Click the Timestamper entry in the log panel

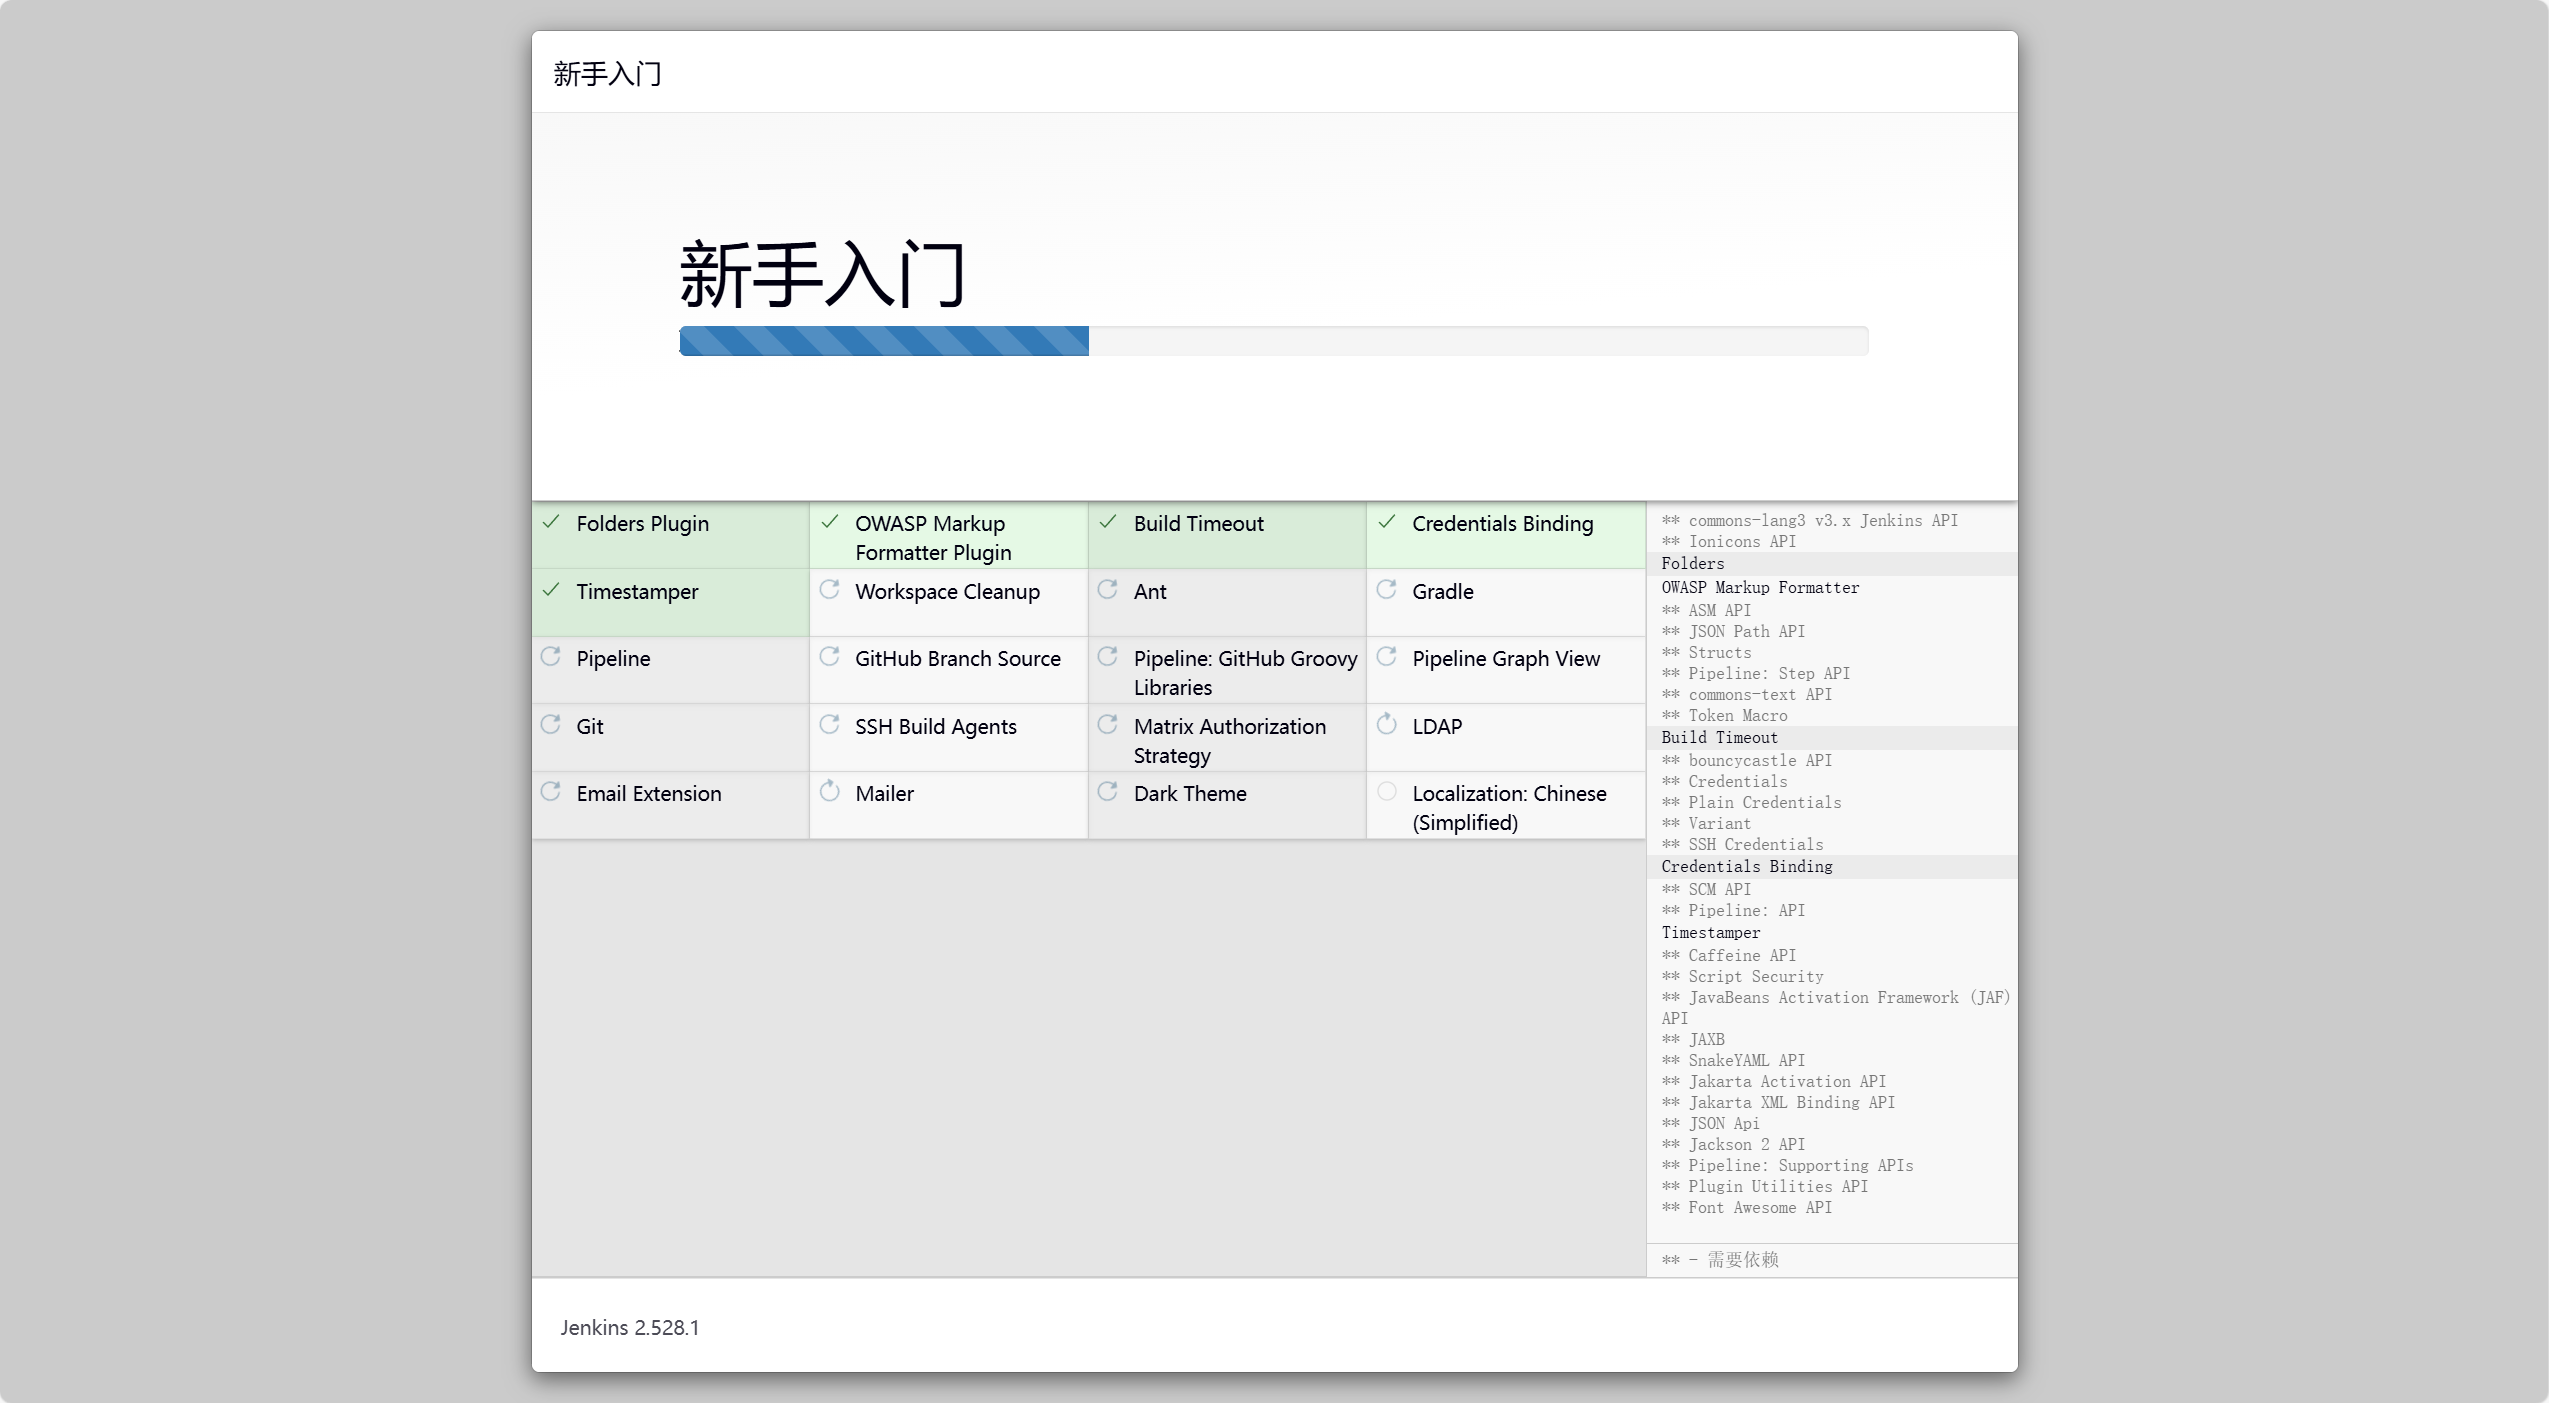click(1710, 933)
